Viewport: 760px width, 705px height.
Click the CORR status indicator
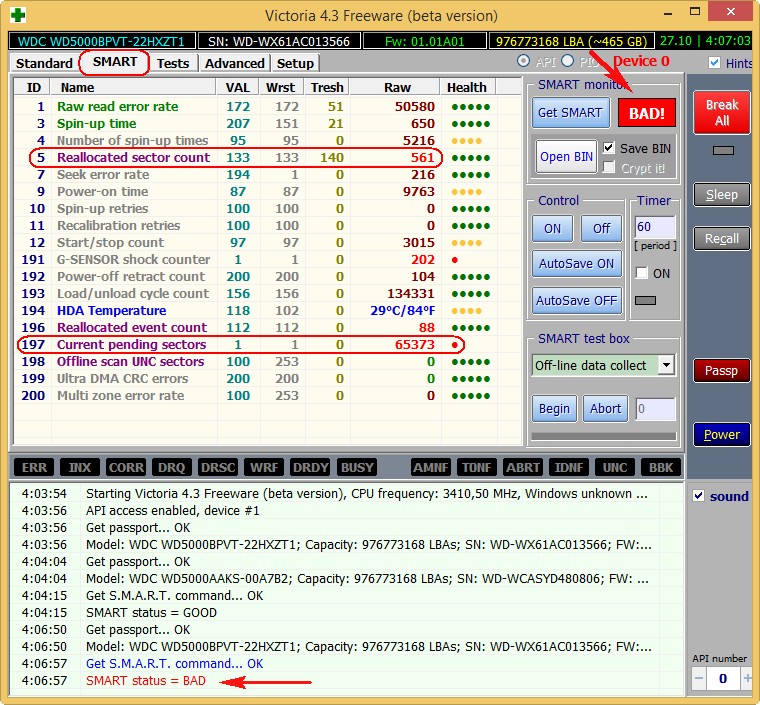(x=126, y=468)
